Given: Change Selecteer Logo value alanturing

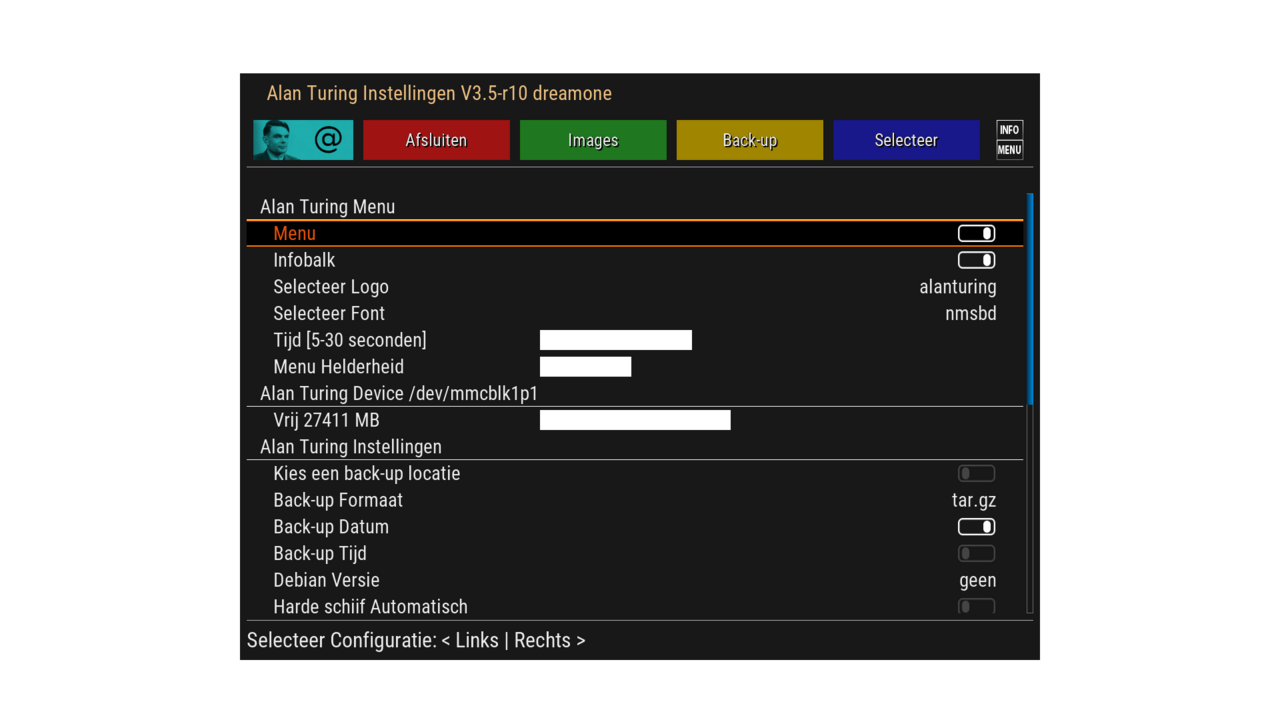Looking at the screenshot, I should [957, 287].
